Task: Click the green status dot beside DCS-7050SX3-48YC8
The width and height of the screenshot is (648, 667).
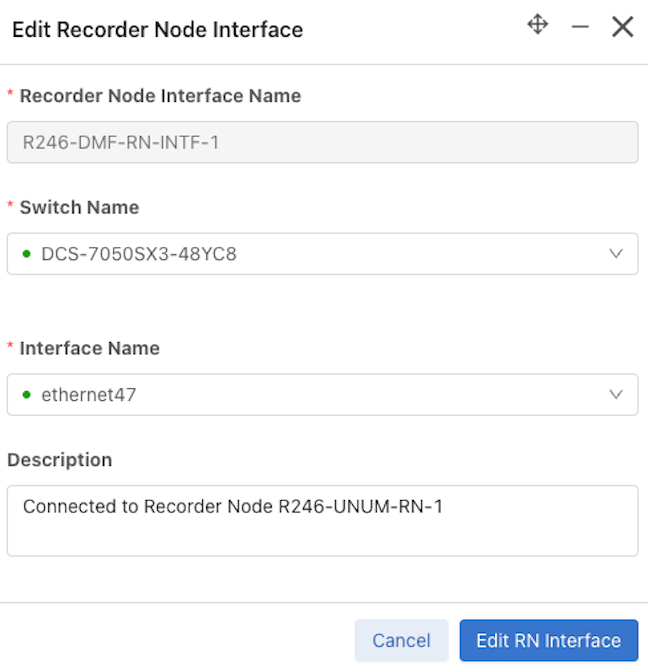Action: coord(26,254)
